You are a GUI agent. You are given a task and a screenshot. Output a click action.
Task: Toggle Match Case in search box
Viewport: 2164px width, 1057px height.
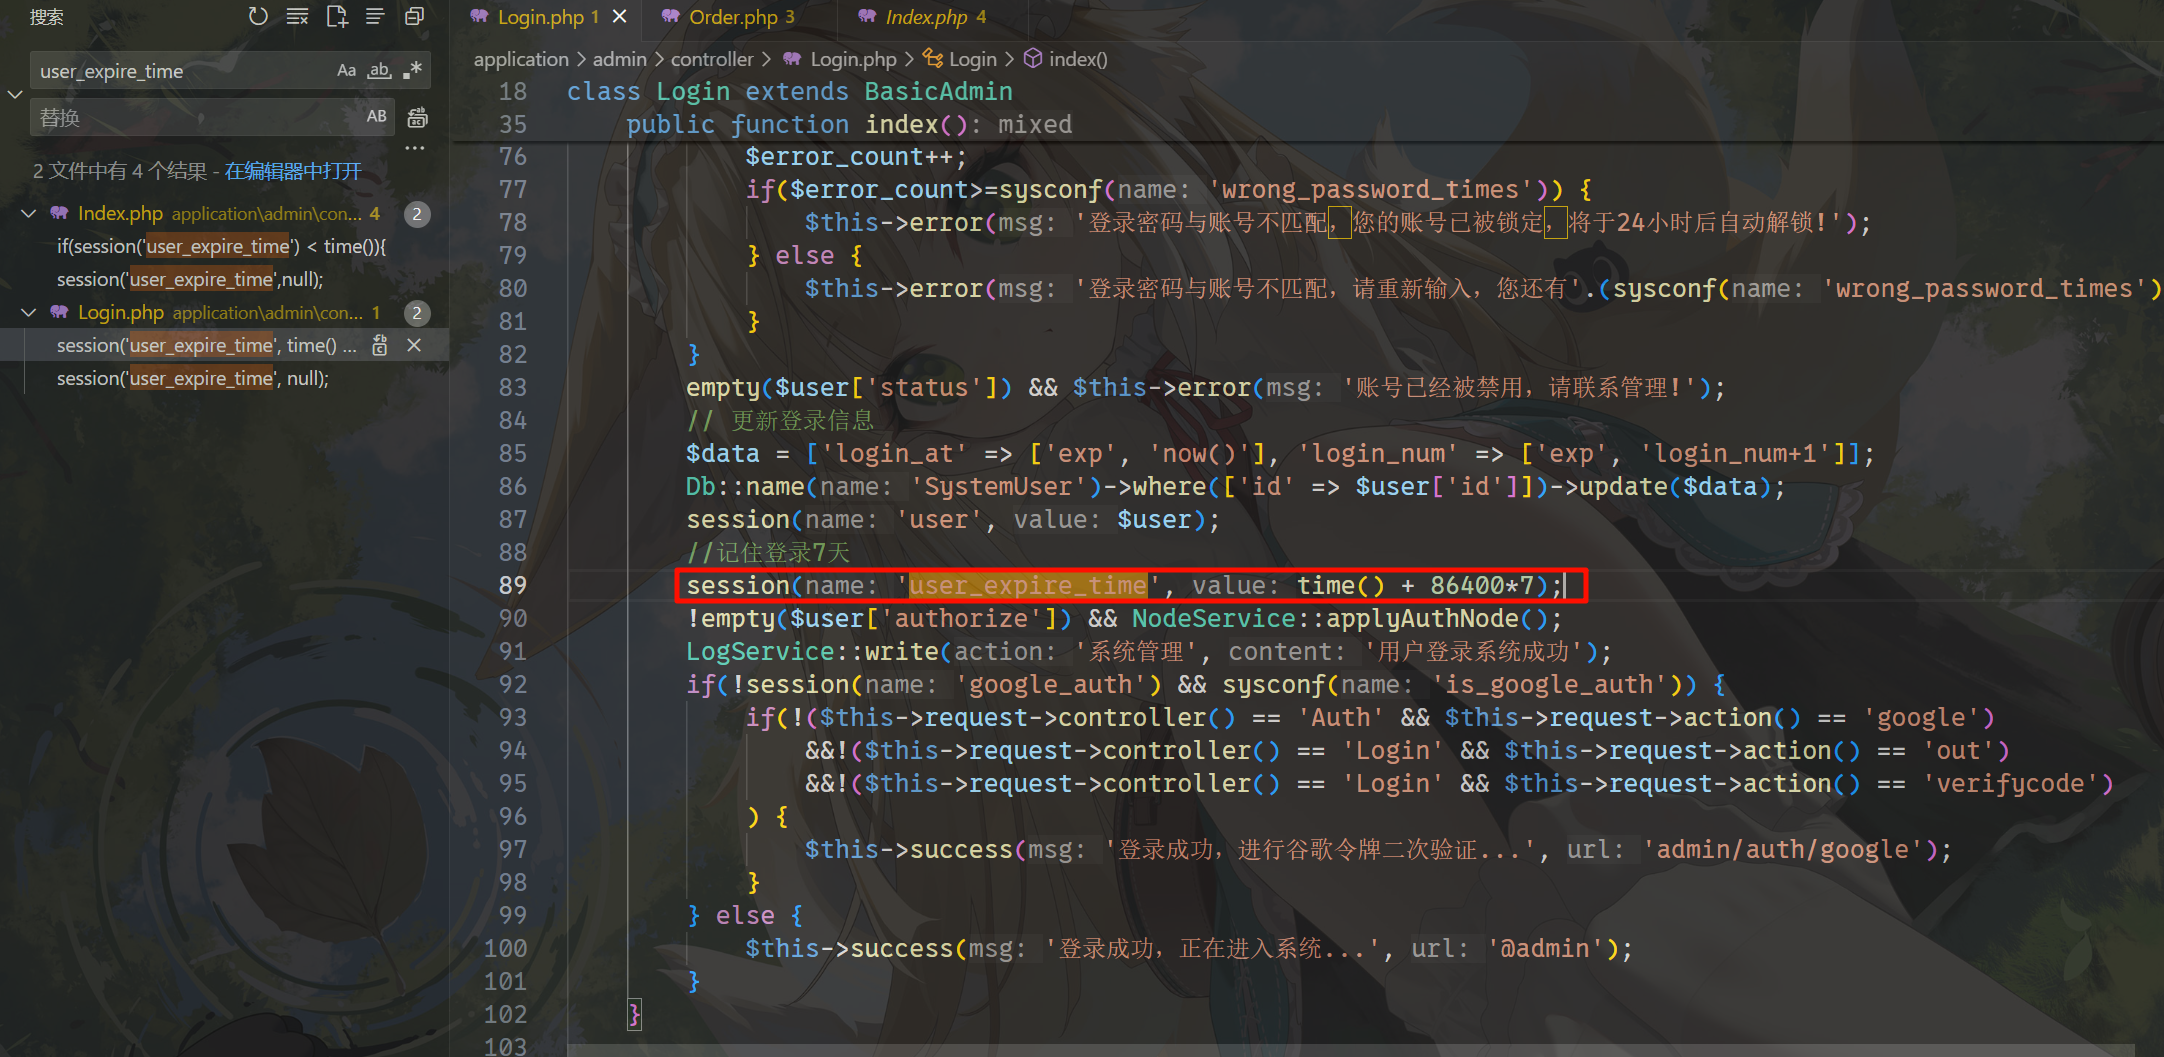(x=346, y=71)
